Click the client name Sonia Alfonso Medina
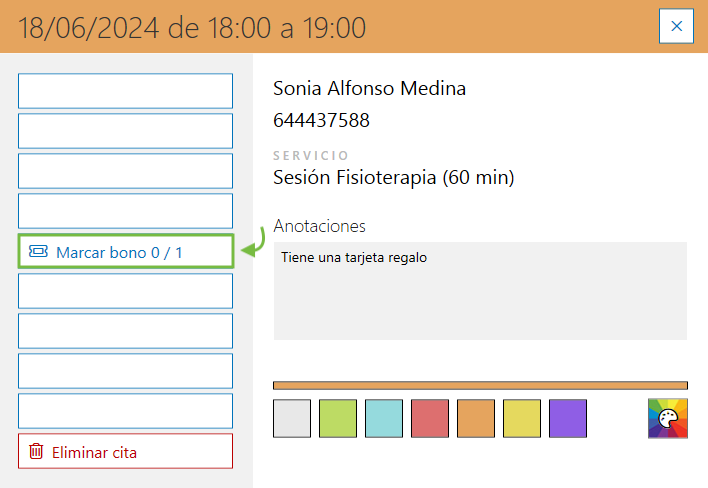708x488 pixels. (x=369, y=88)
